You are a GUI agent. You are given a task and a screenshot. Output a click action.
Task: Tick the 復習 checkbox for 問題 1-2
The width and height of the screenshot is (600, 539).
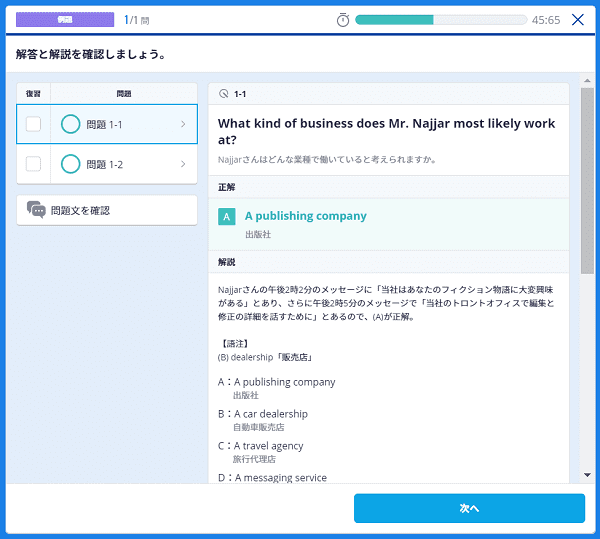pyautogui.click(x=33, y=164)
